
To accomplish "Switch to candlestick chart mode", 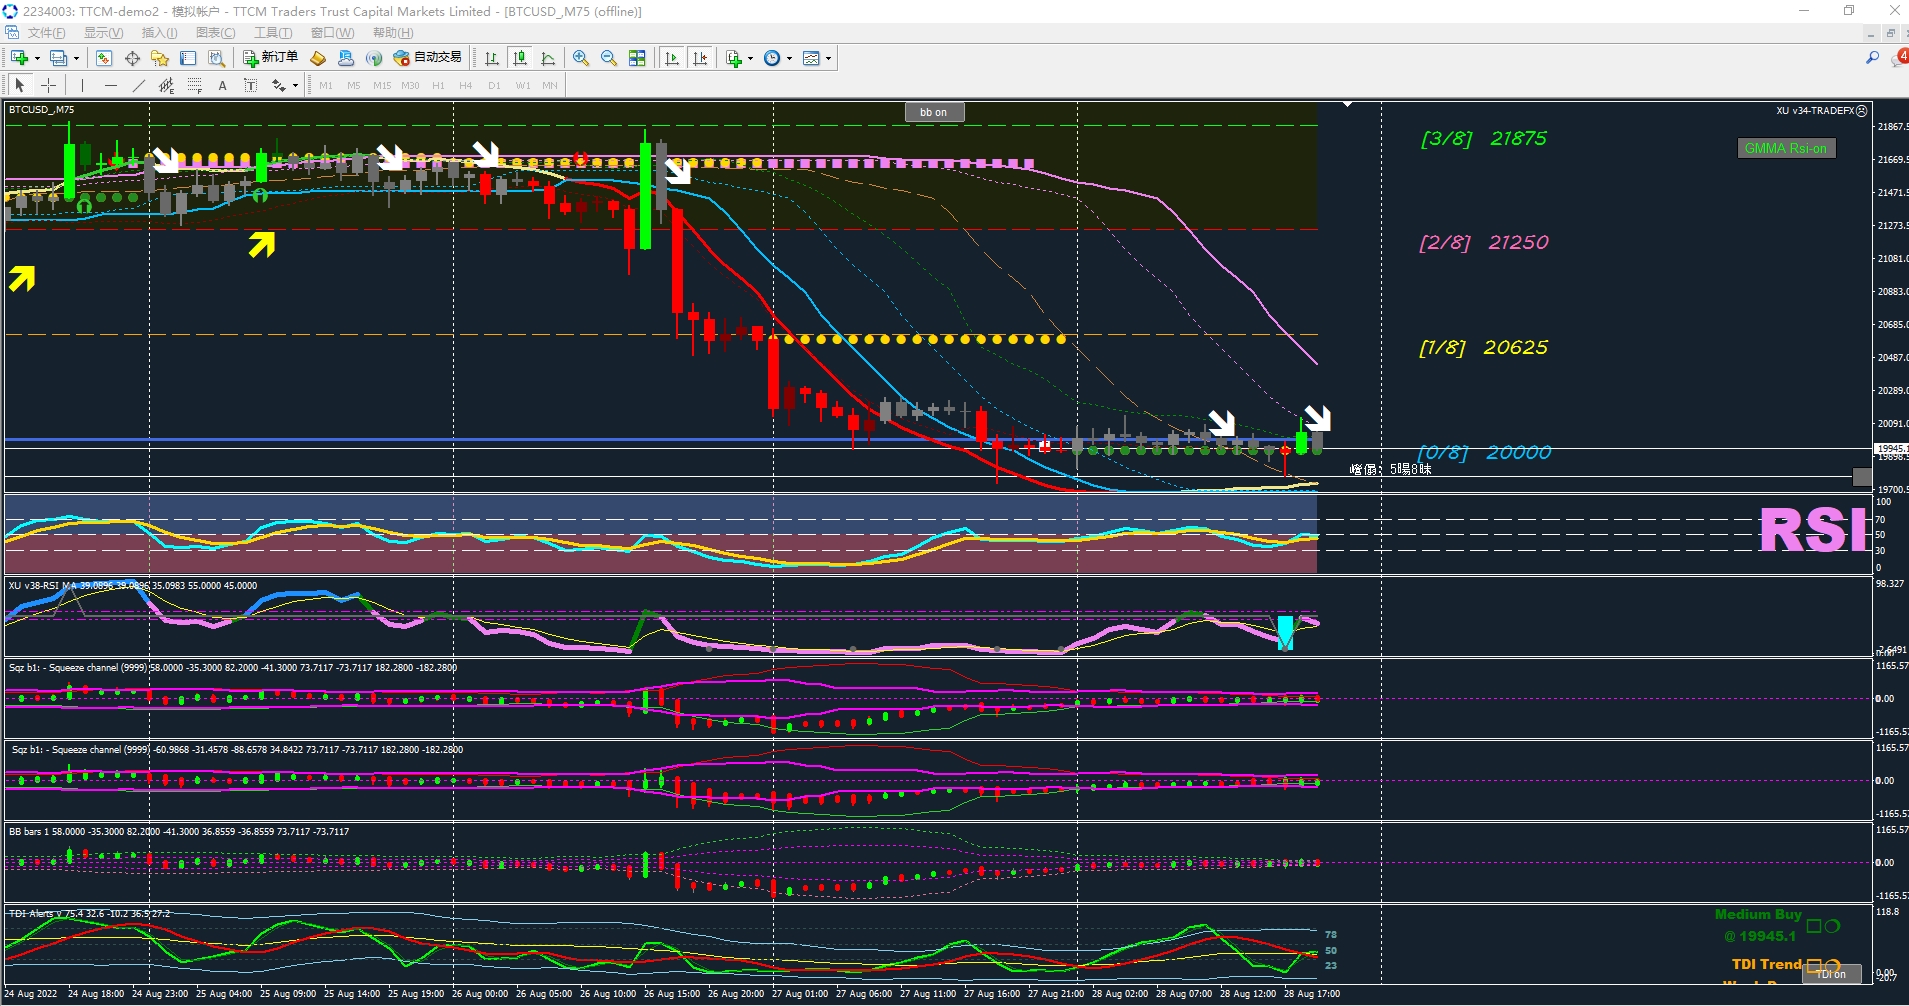I will pos(520,58).
